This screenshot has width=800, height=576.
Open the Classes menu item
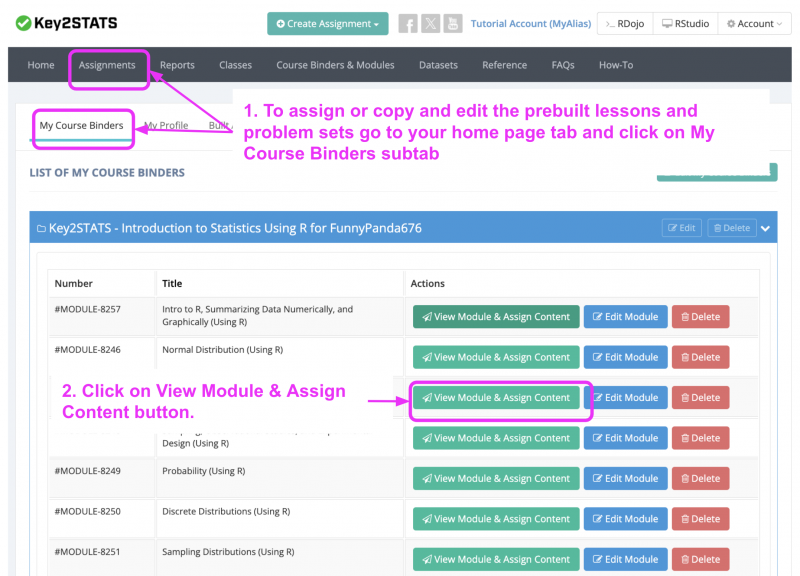click(235, 65)
